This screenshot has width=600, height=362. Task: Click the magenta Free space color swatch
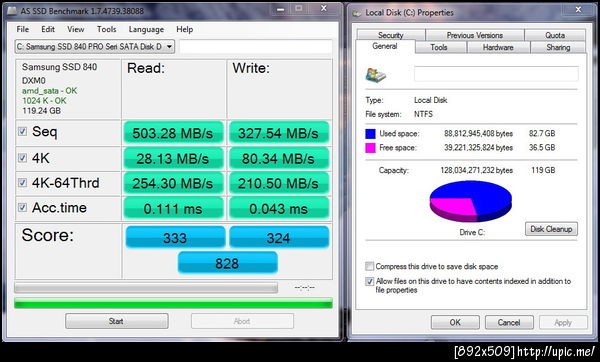click(x=370, y=148)
